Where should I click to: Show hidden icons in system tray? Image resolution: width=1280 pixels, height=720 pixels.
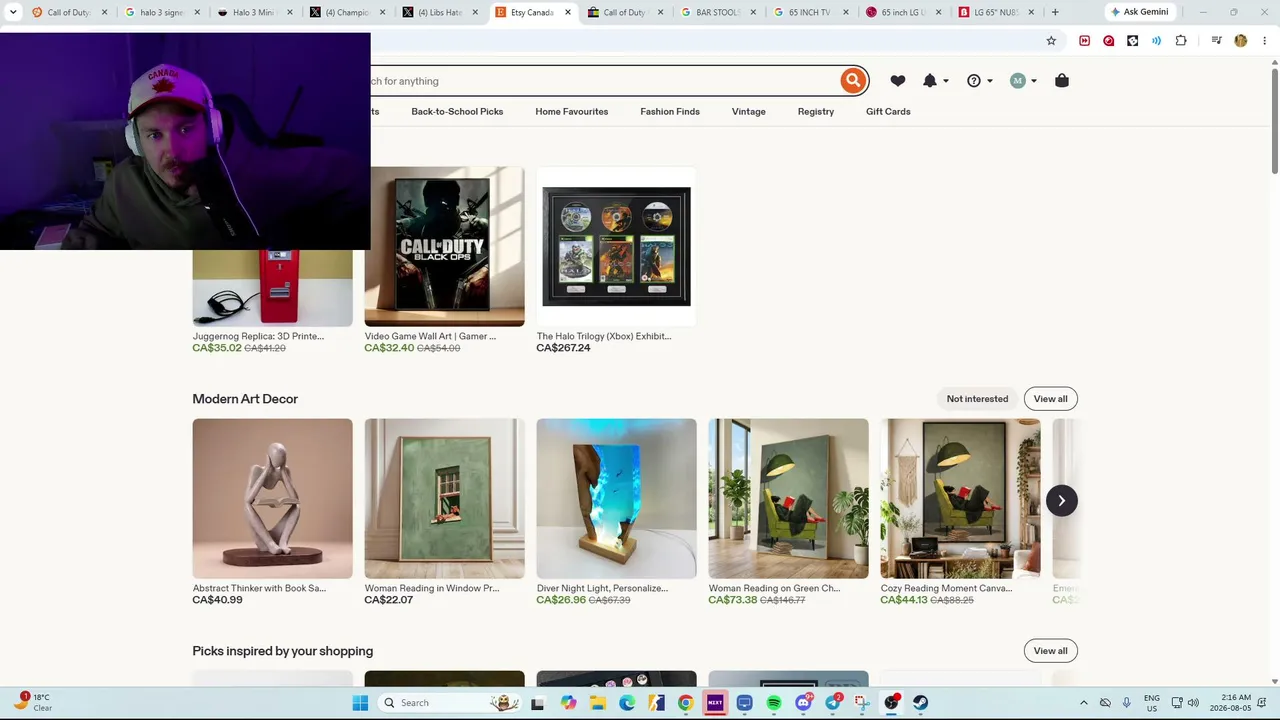[1084, 703]
